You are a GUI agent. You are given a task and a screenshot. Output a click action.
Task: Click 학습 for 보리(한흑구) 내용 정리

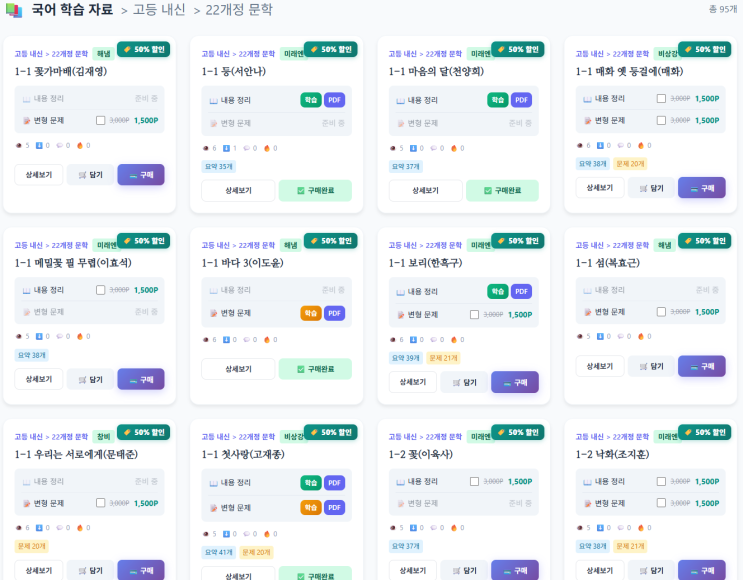coord(498,291)
